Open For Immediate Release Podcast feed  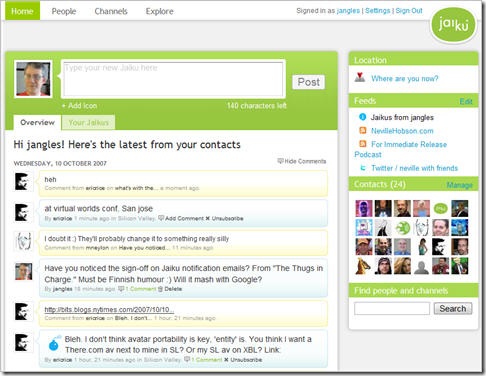(x=401, y=149)
